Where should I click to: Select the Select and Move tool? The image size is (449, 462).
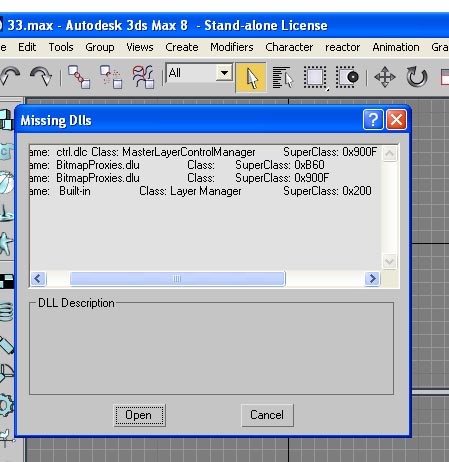(385, 77)
